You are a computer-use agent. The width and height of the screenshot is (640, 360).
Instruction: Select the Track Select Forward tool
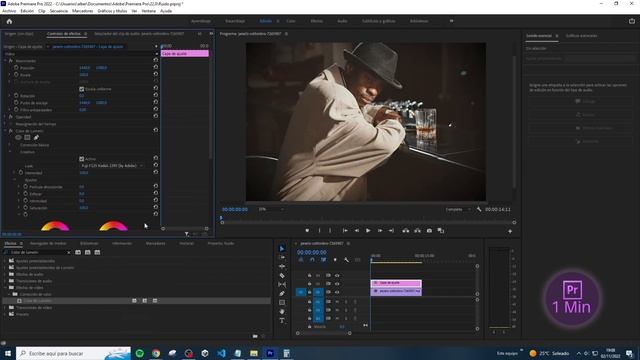(282, 258)
